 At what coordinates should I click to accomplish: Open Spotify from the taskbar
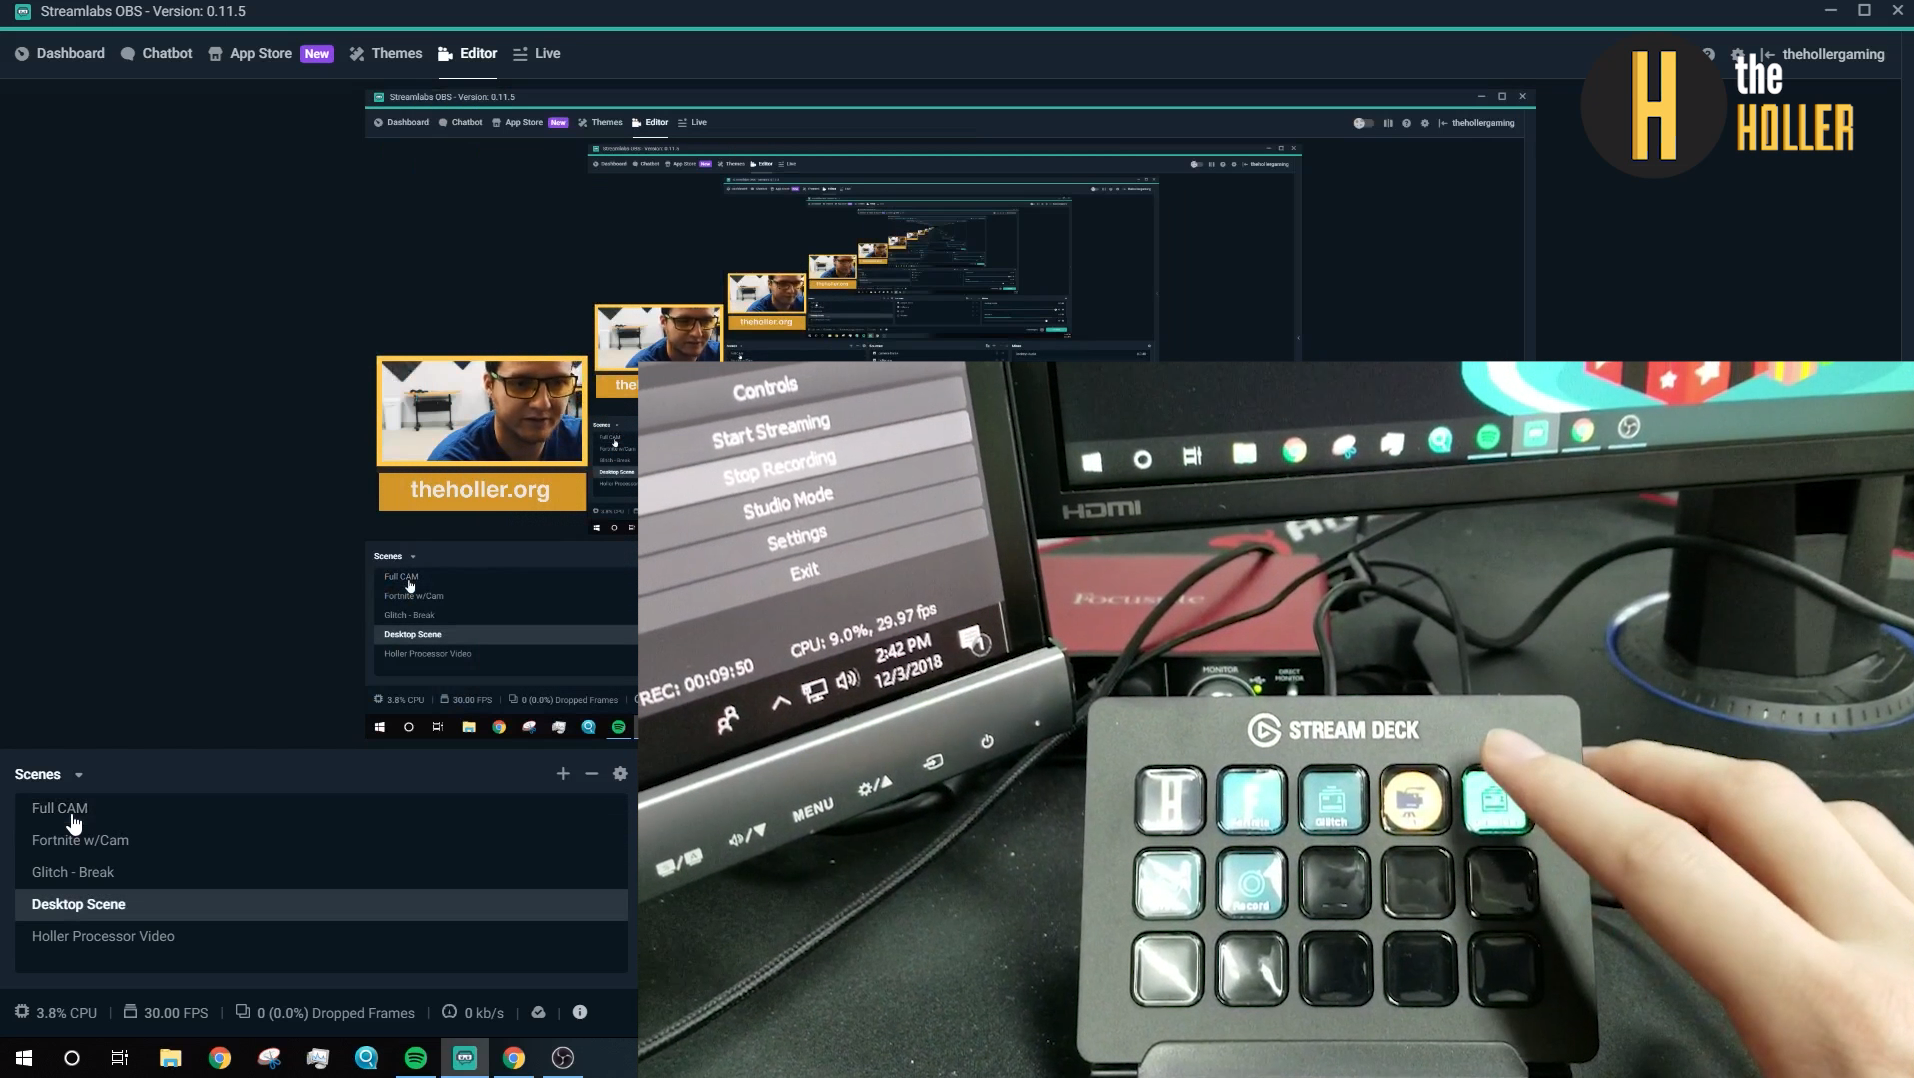click(416, 1057)
